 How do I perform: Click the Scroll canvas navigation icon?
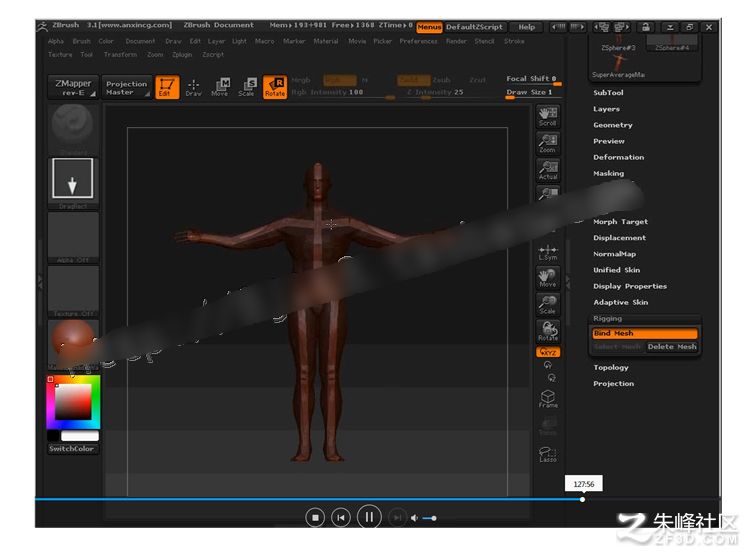548,116
